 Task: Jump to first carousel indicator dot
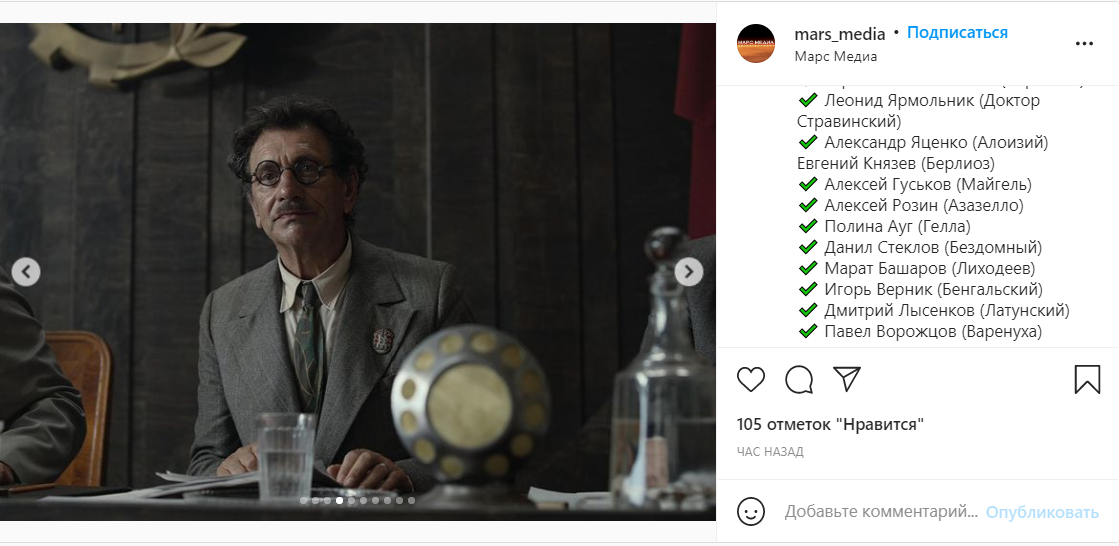tap(303, 500)
